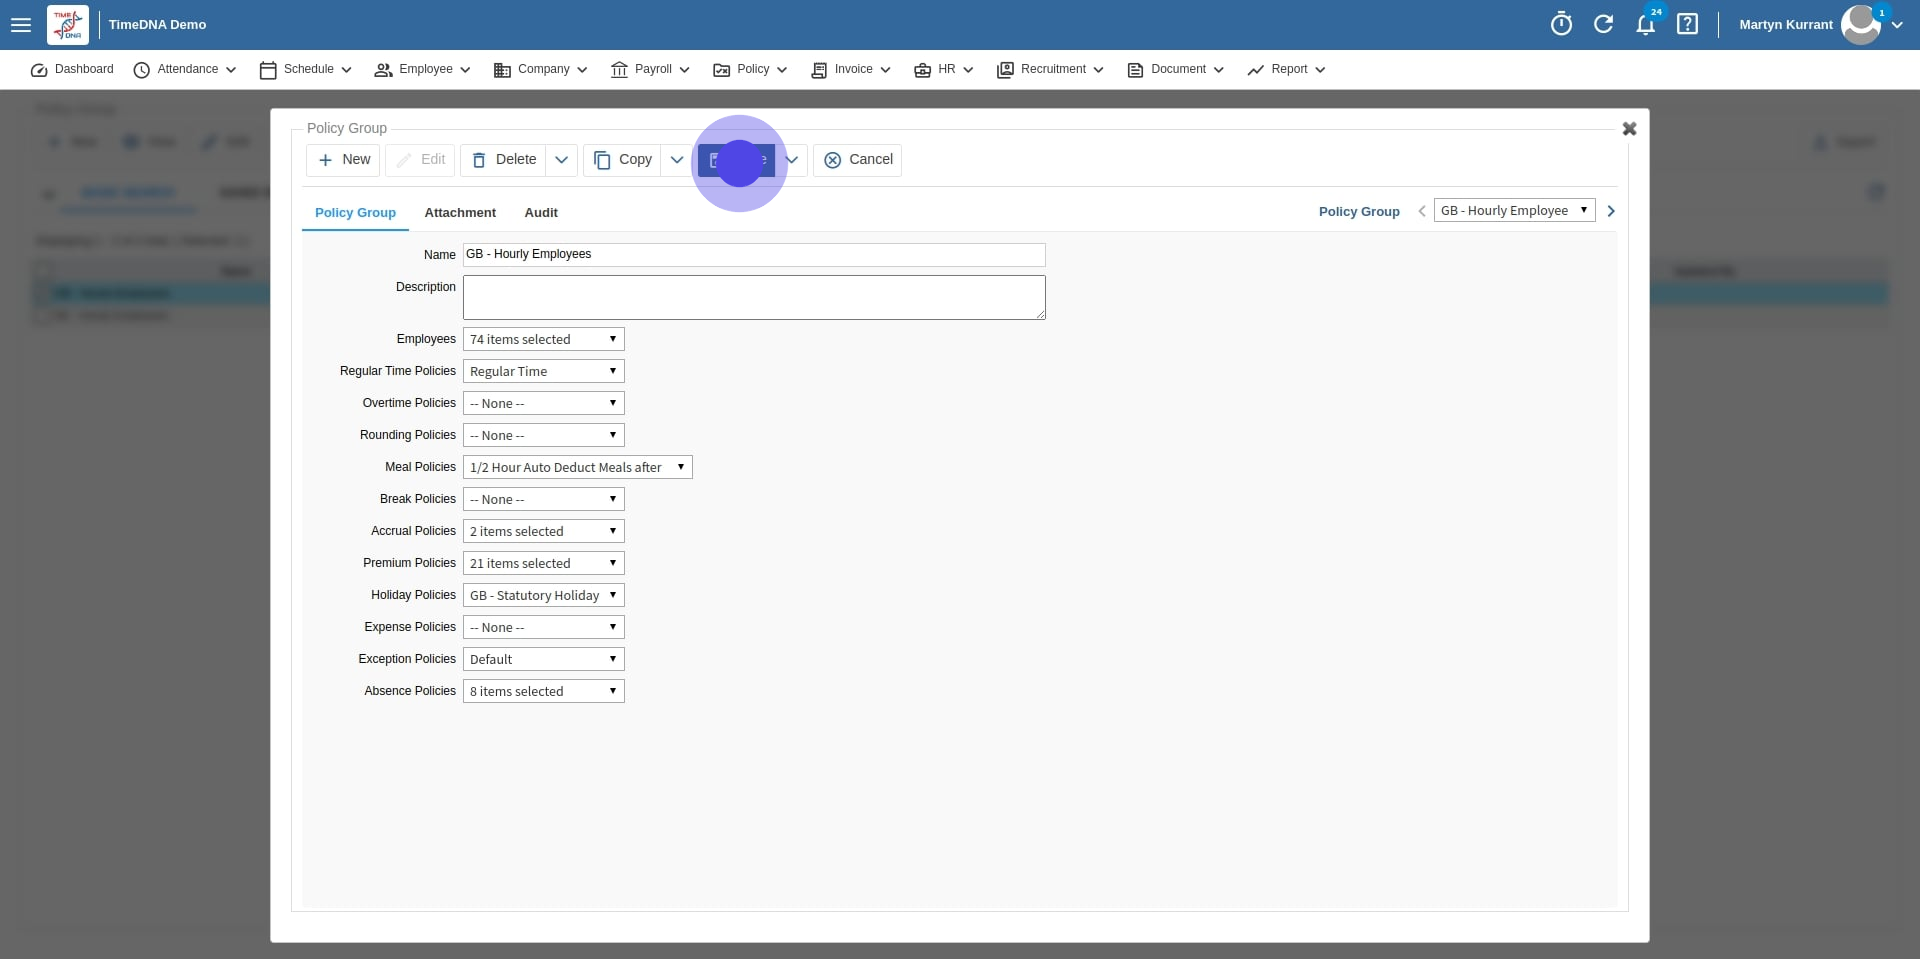1920x959 pixels.
Task: Click the Dashboard gauge icon
Action: [x=39, y=70]
